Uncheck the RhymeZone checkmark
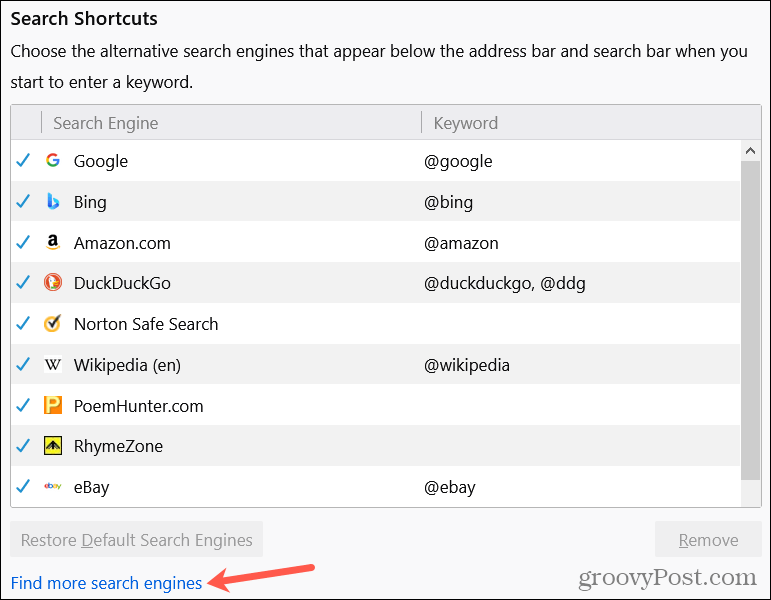This screenshot has height=600, width=771. tap(23, 446)
